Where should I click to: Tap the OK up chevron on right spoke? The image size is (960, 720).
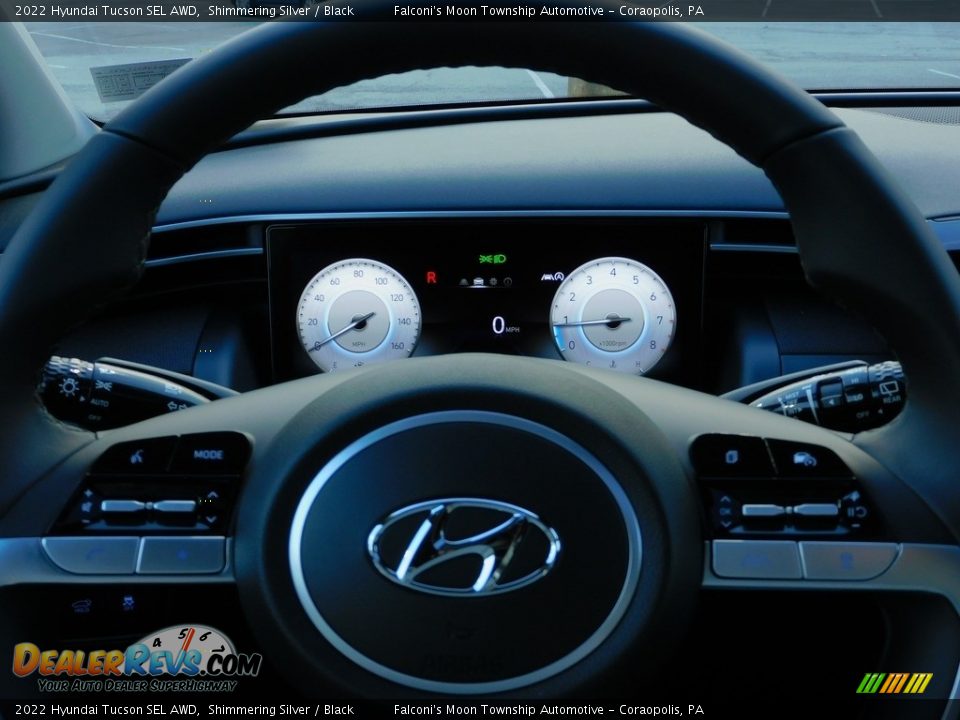click(x=726, y=499)
